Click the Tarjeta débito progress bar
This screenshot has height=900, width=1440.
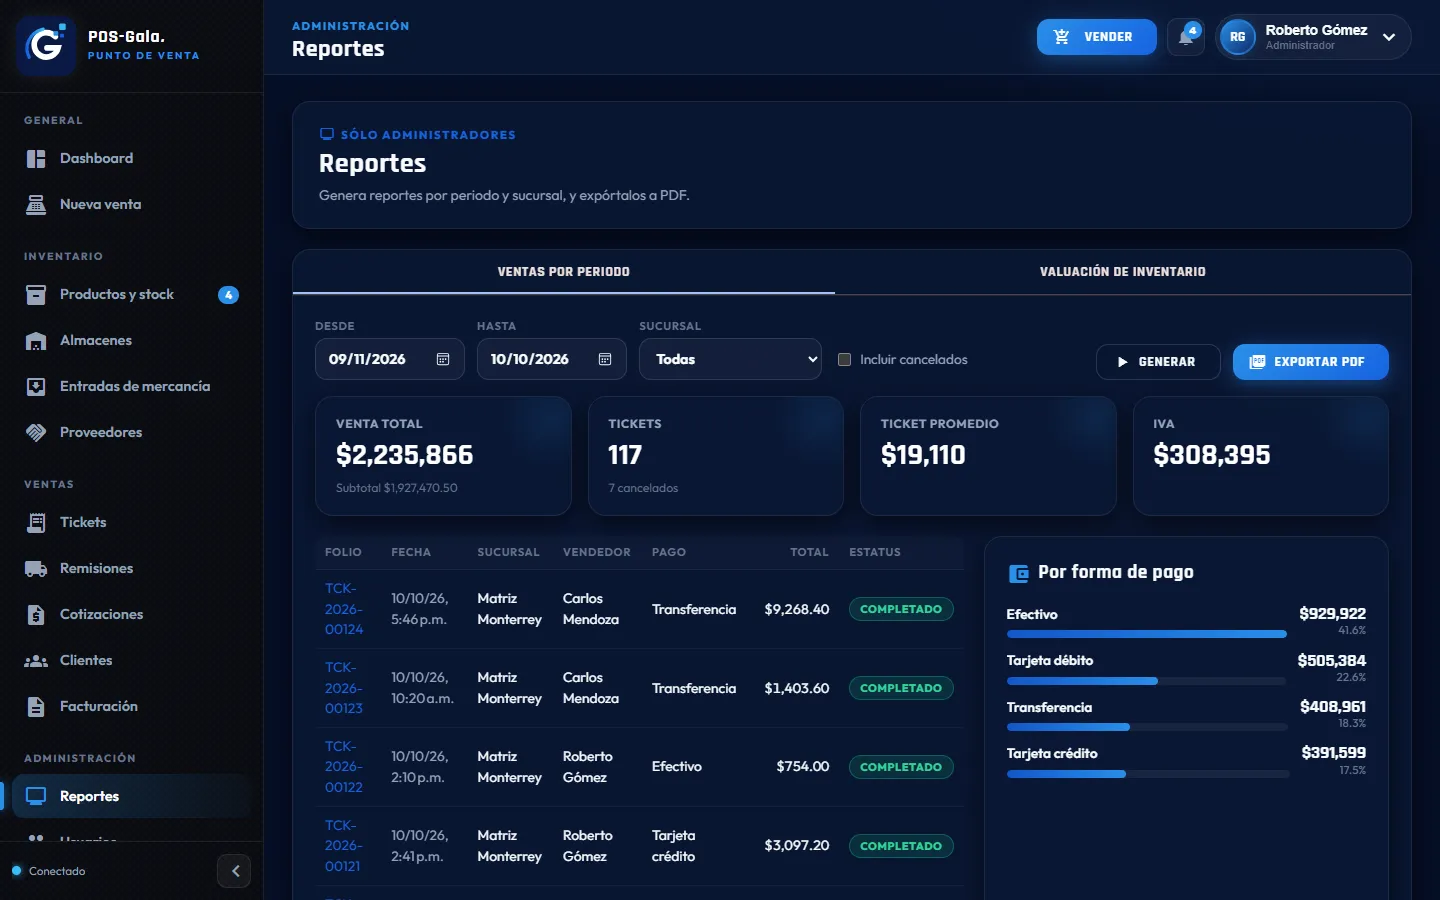(x=1146, y=681)
